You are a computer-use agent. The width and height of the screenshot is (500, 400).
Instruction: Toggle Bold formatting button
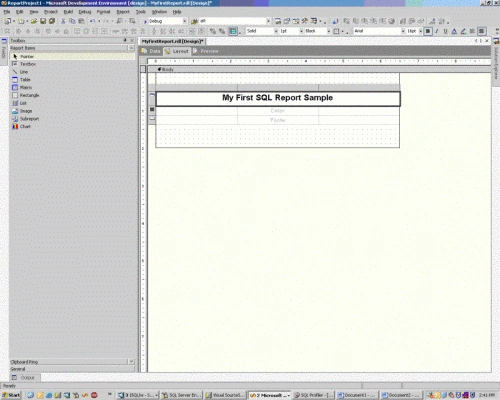428,31
